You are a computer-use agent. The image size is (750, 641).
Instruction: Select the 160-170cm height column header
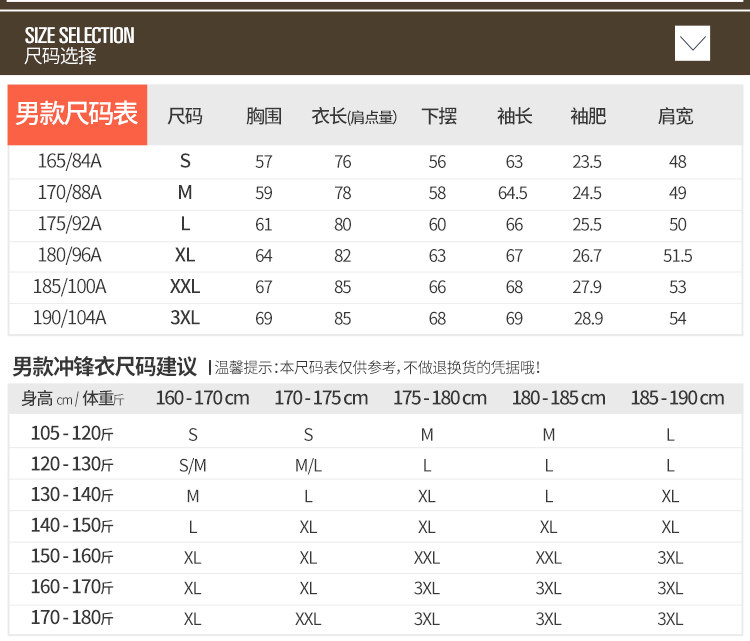tap(202, 398)
